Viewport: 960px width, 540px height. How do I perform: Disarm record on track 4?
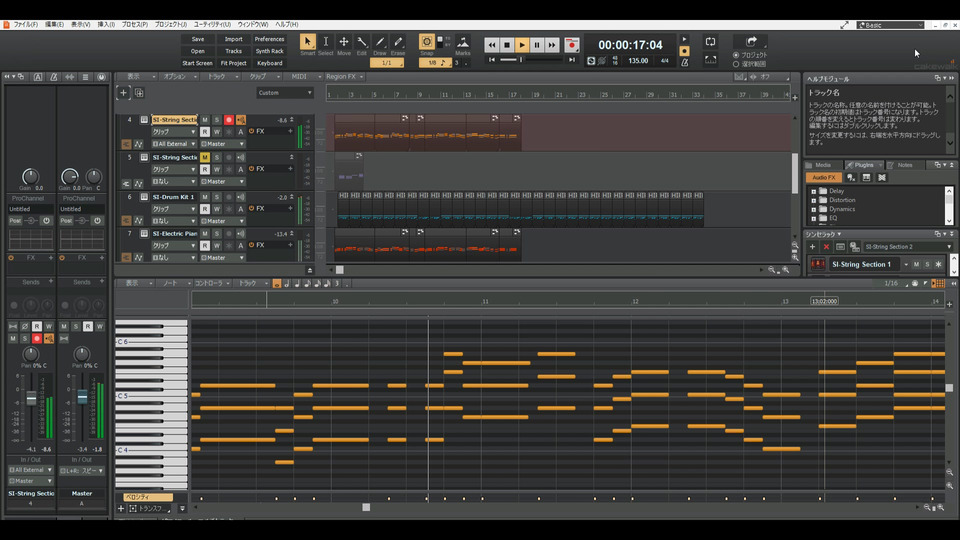click(229, 120)
